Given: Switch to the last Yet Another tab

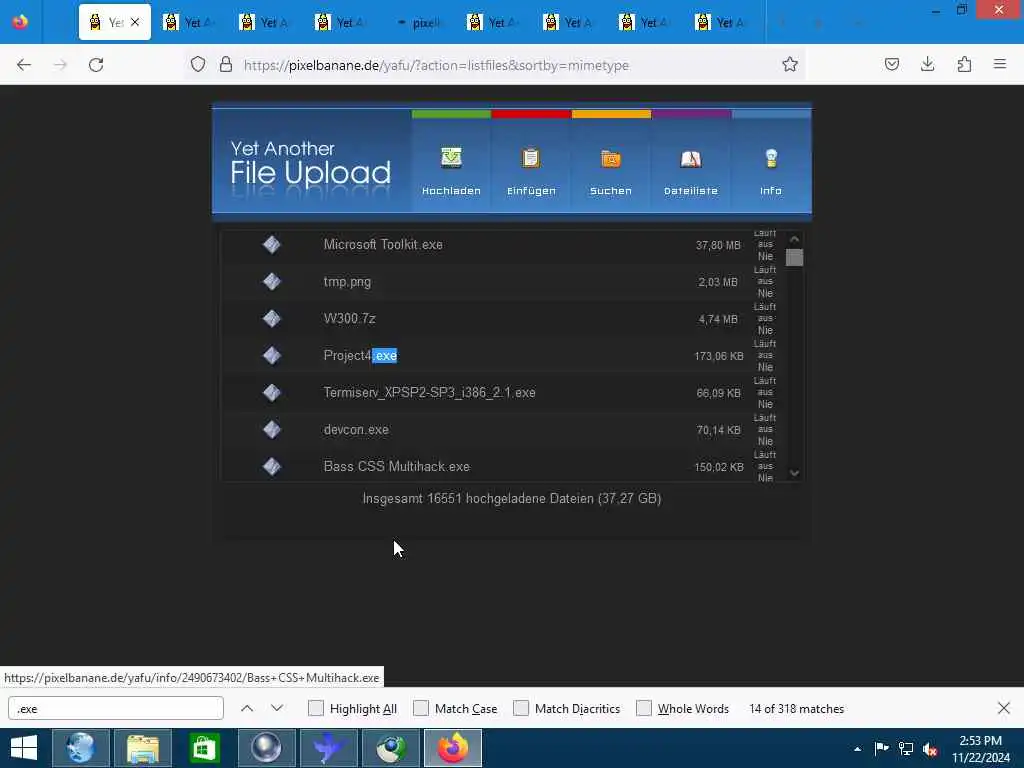Looking at the screenshot, I should 722,22.
